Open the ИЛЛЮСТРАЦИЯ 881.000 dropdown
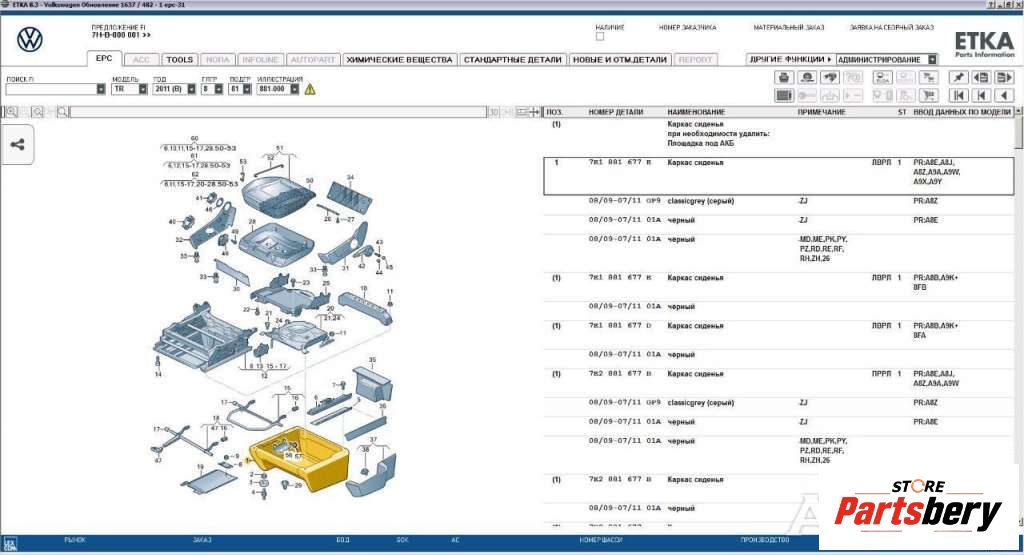1024x555 pixels. [x=295, y=89]
